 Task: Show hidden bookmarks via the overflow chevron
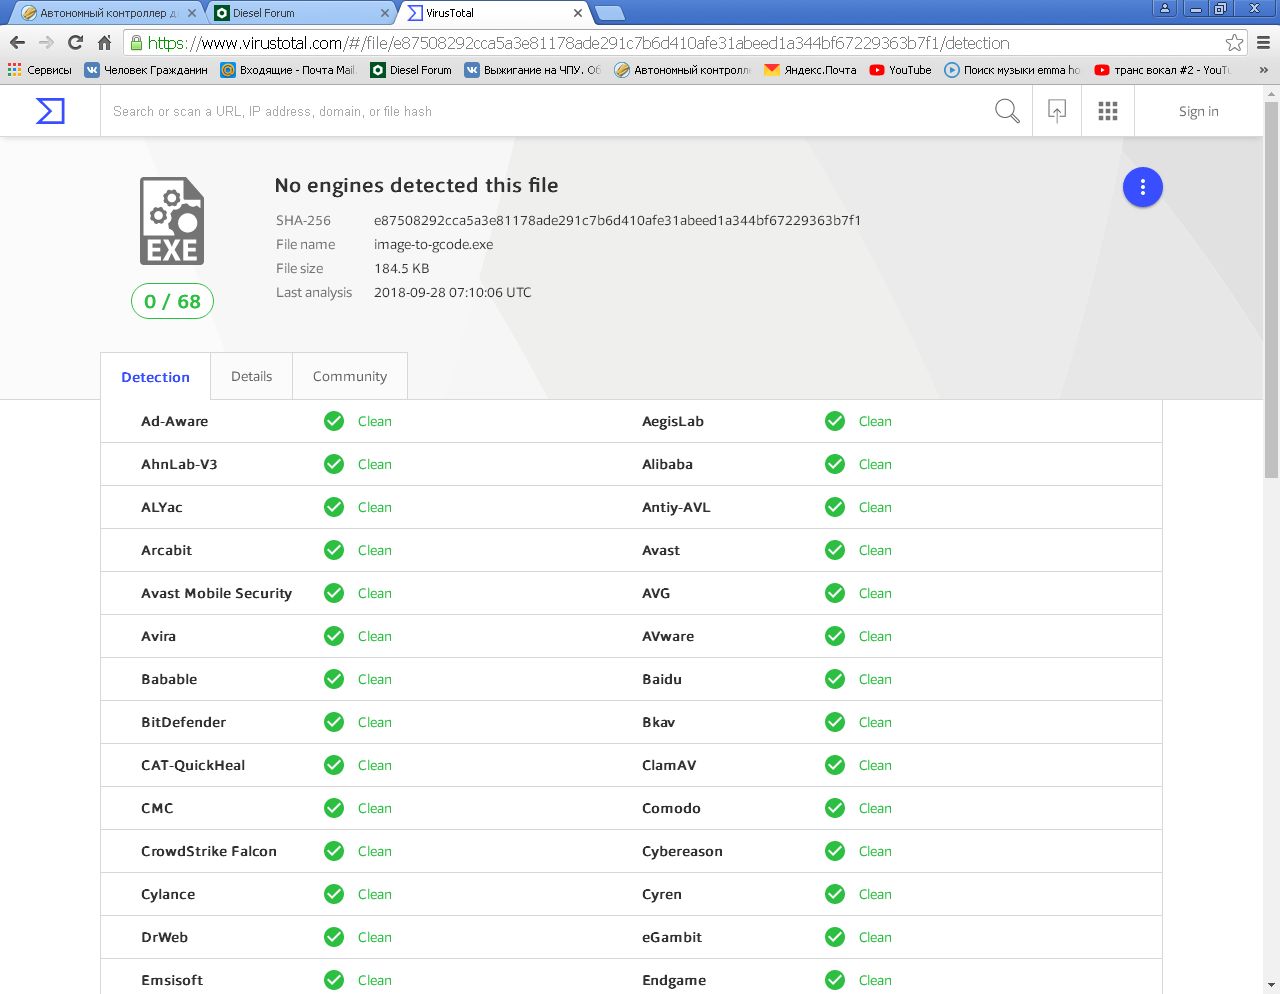click(x=1263, y=70)
